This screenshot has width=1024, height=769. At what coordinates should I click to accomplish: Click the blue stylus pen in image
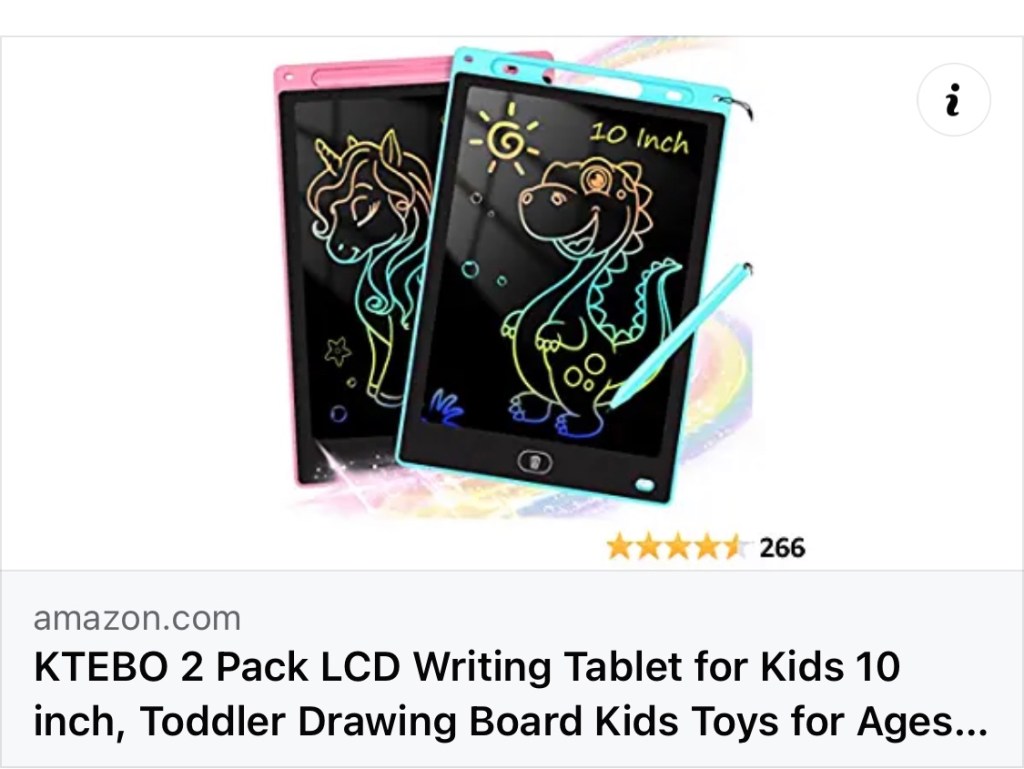click(680, 334)
